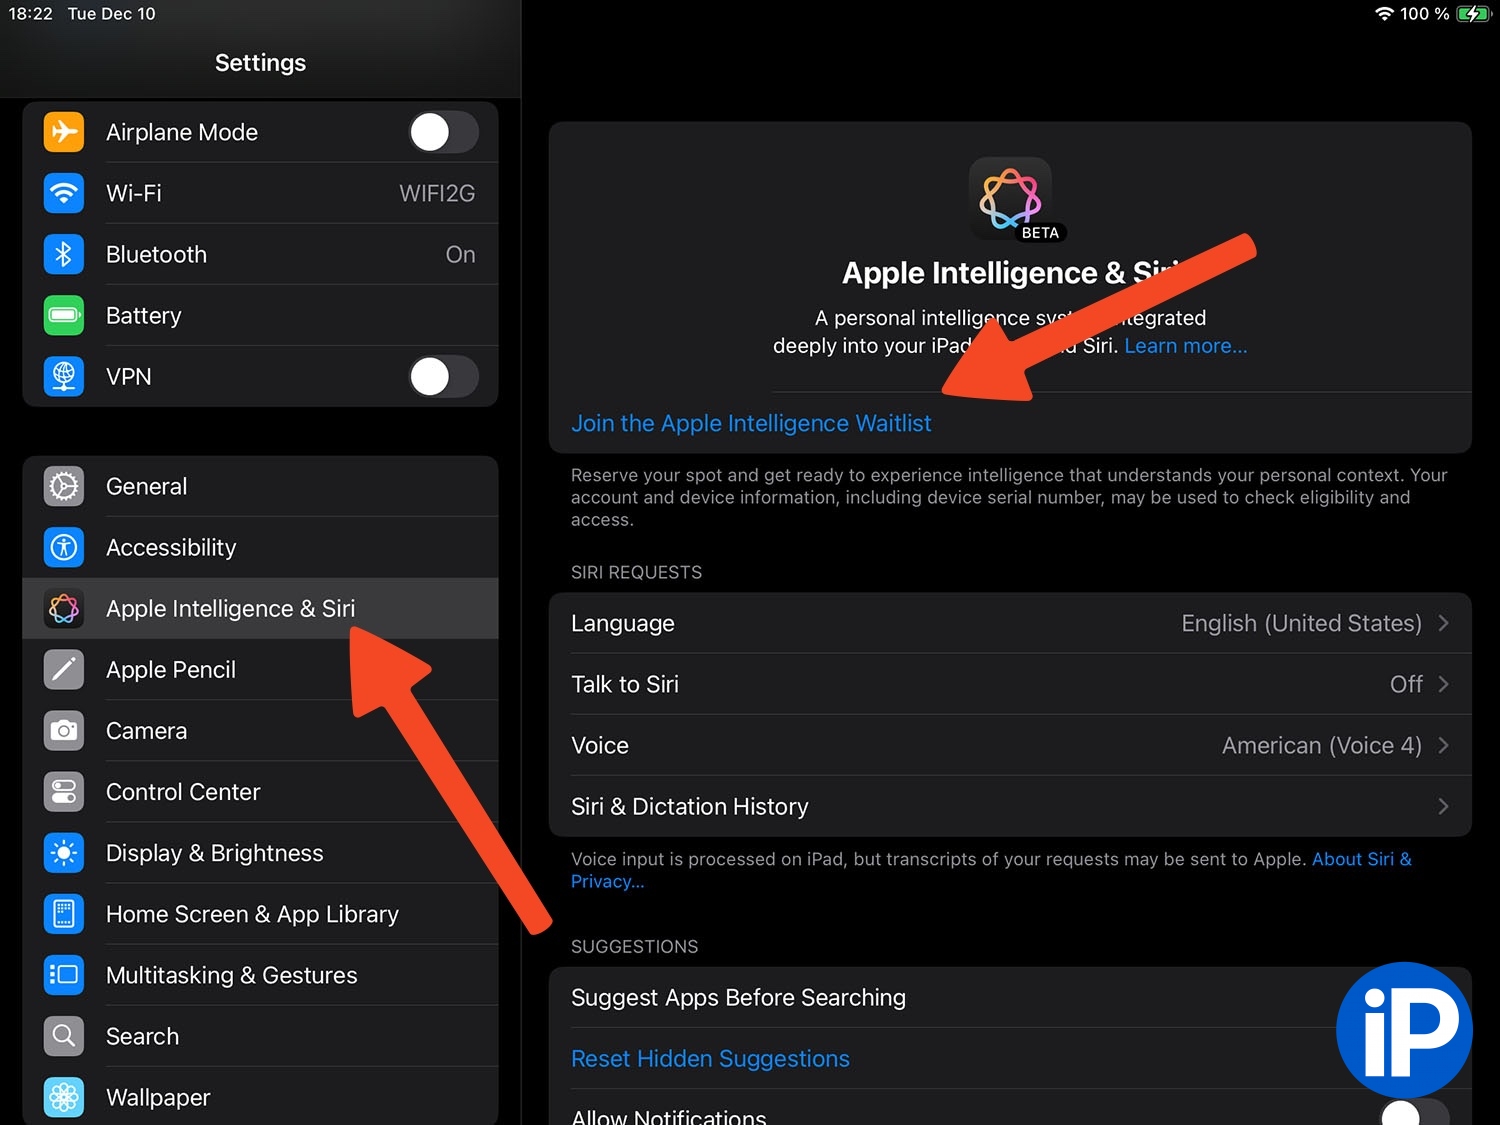Screen dimensions: 1500x1125
Task: Tap the American (Voice 4) value
Action: (1321, 745)
